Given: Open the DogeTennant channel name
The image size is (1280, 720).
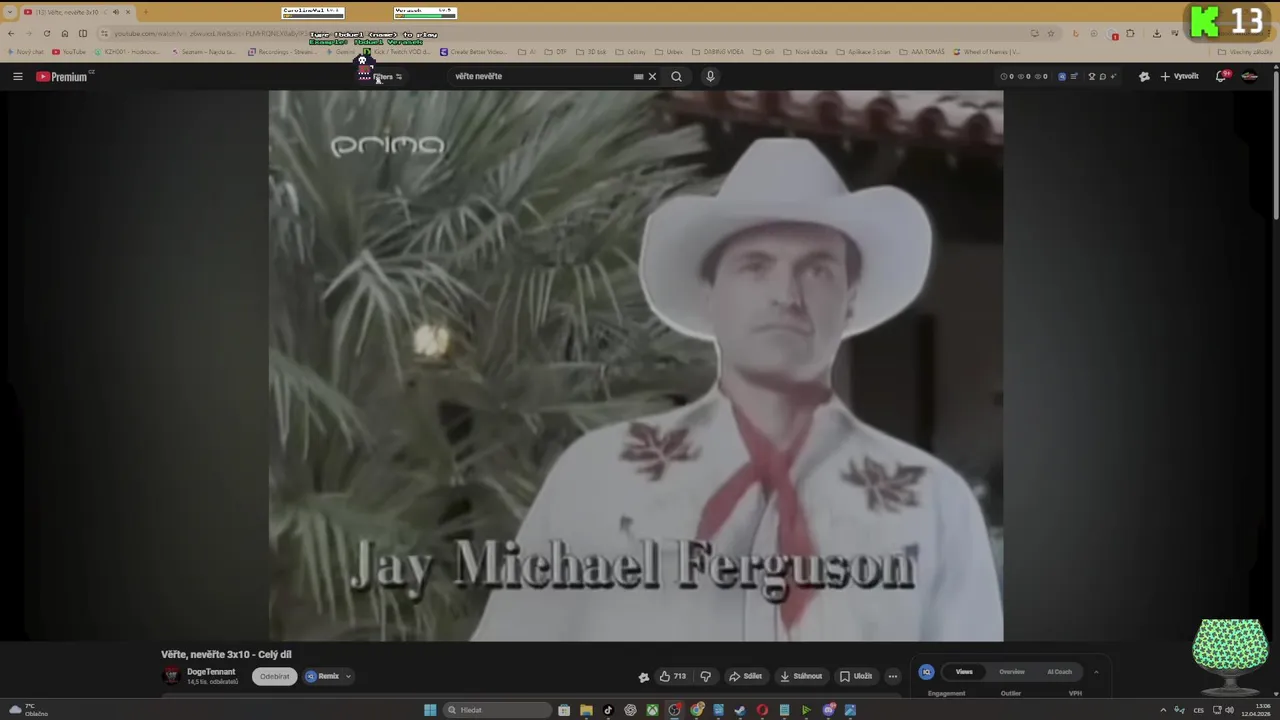Looking at the screenshot, I should 211,672.
